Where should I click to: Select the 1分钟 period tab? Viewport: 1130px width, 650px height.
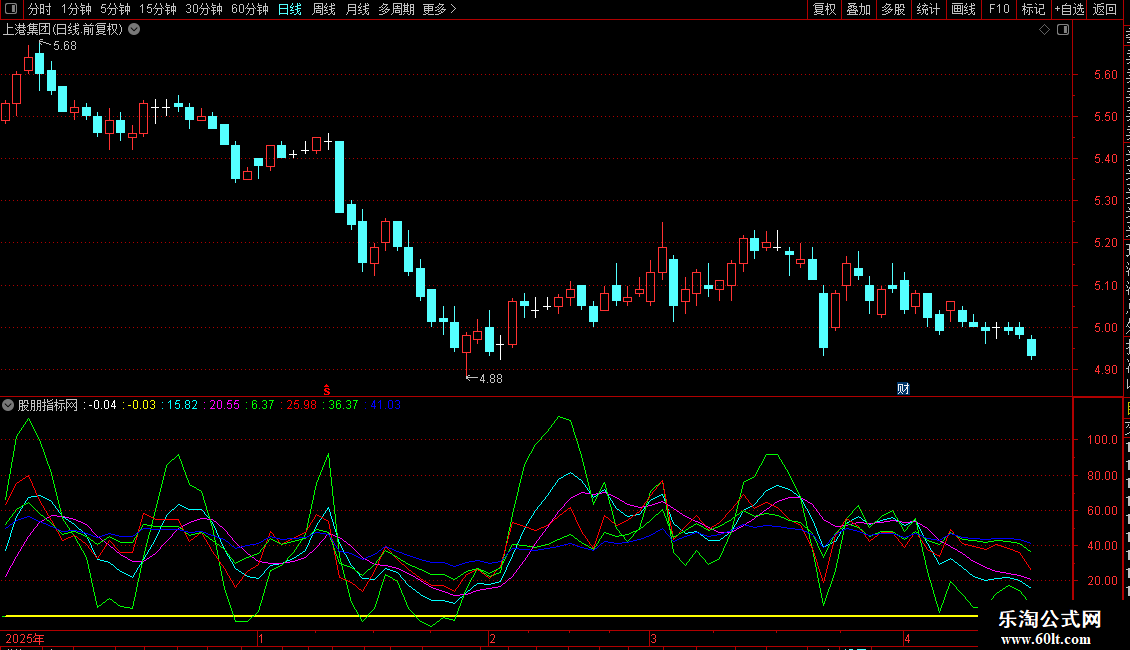click(x=76, y=9)
